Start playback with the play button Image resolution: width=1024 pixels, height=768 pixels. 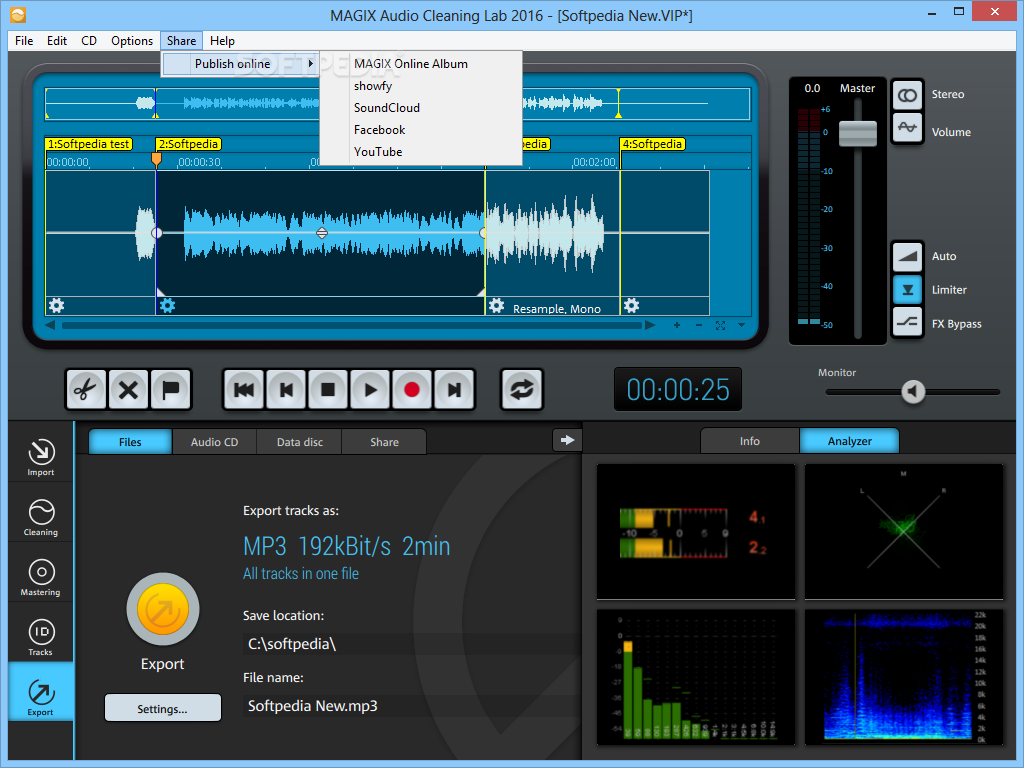pyautogui.click(x=370, y=390)
